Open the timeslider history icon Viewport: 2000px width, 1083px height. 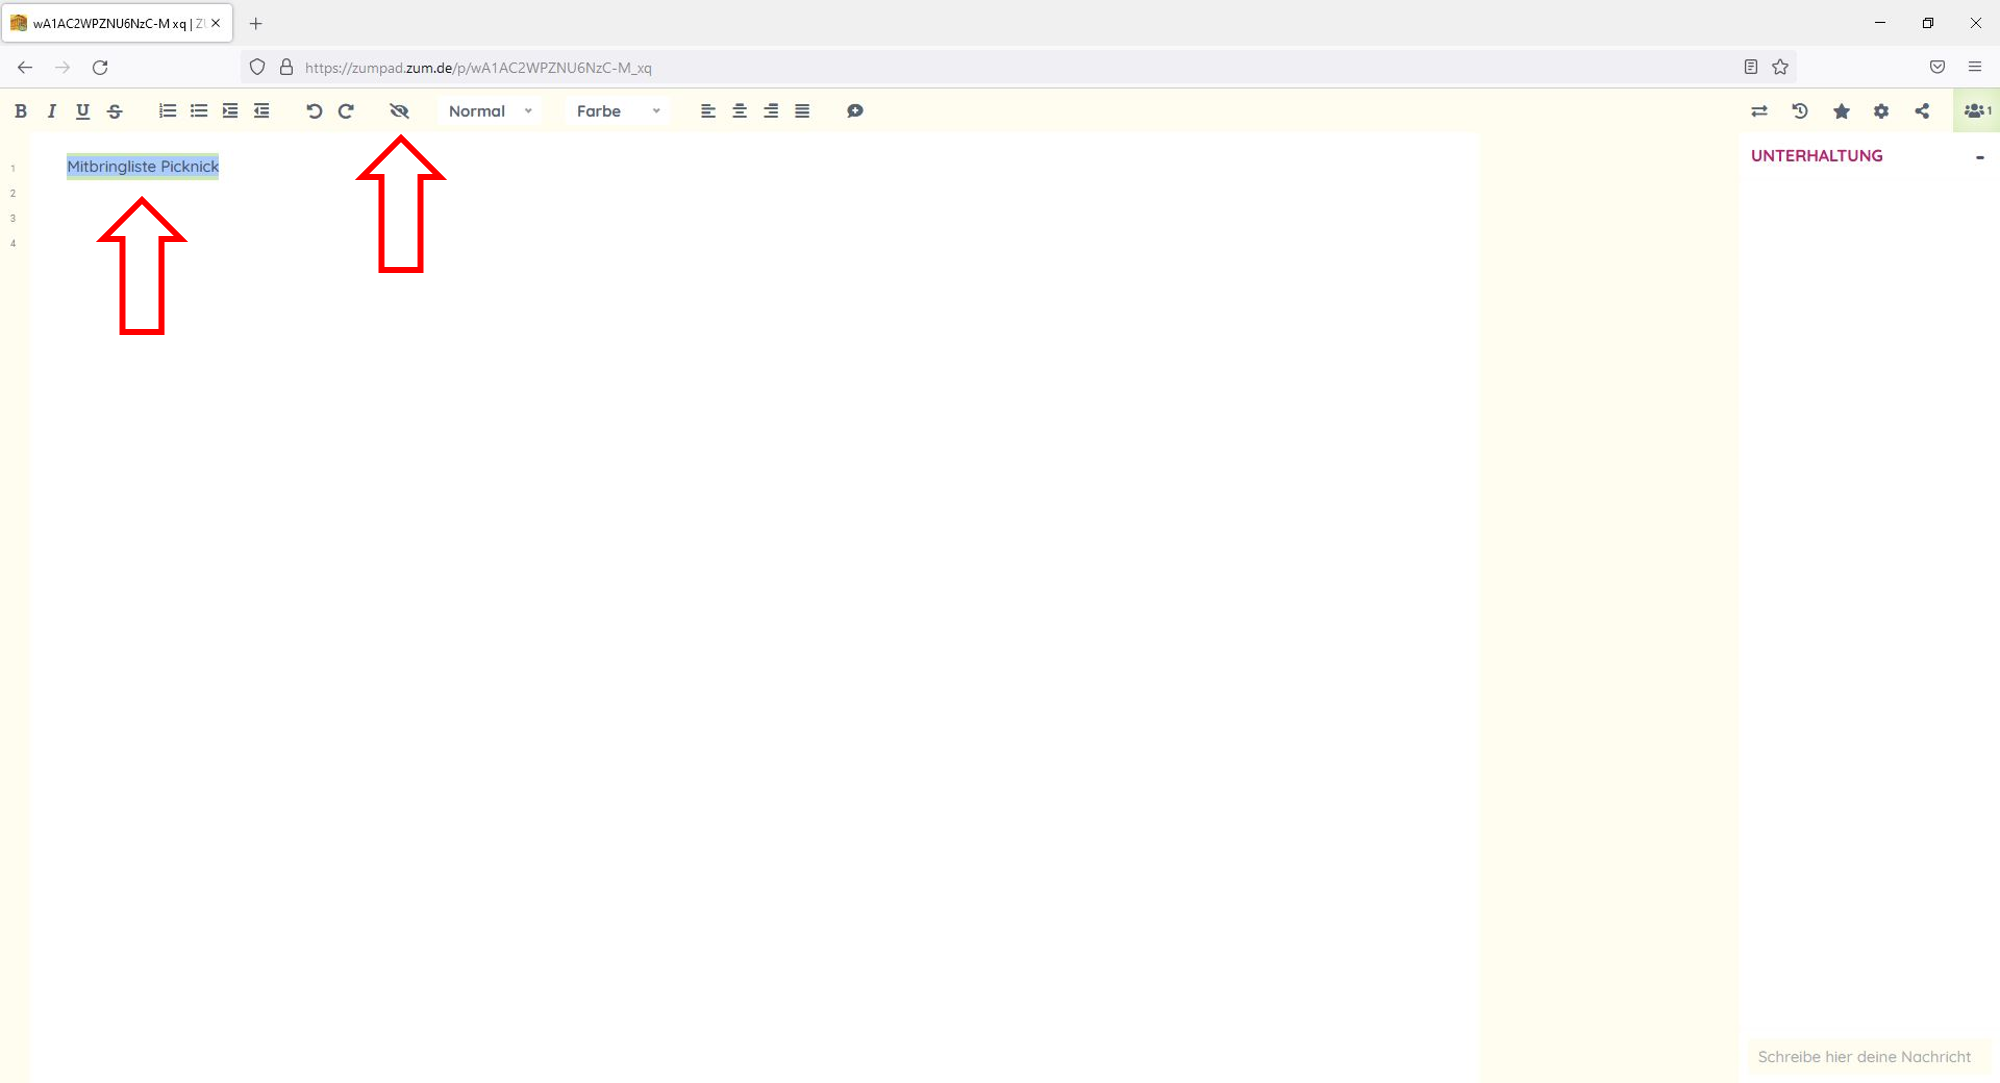pos(1800,111)
